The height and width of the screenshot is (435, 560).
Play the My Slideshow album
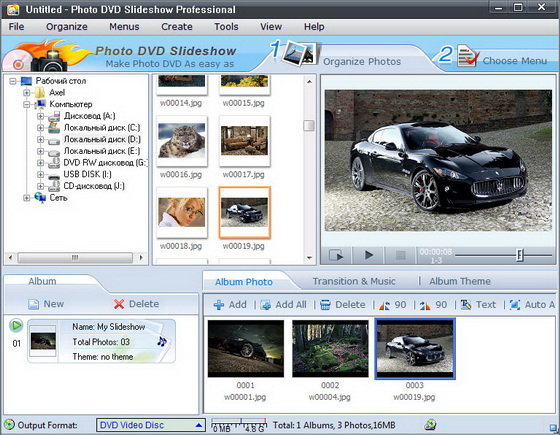(x=16, y=325)
